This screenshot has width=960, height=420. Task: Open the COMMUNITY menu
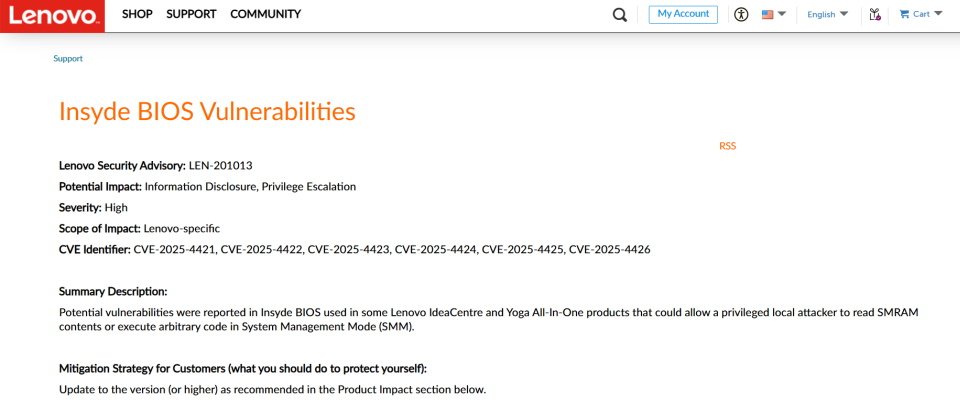[266, 14]
